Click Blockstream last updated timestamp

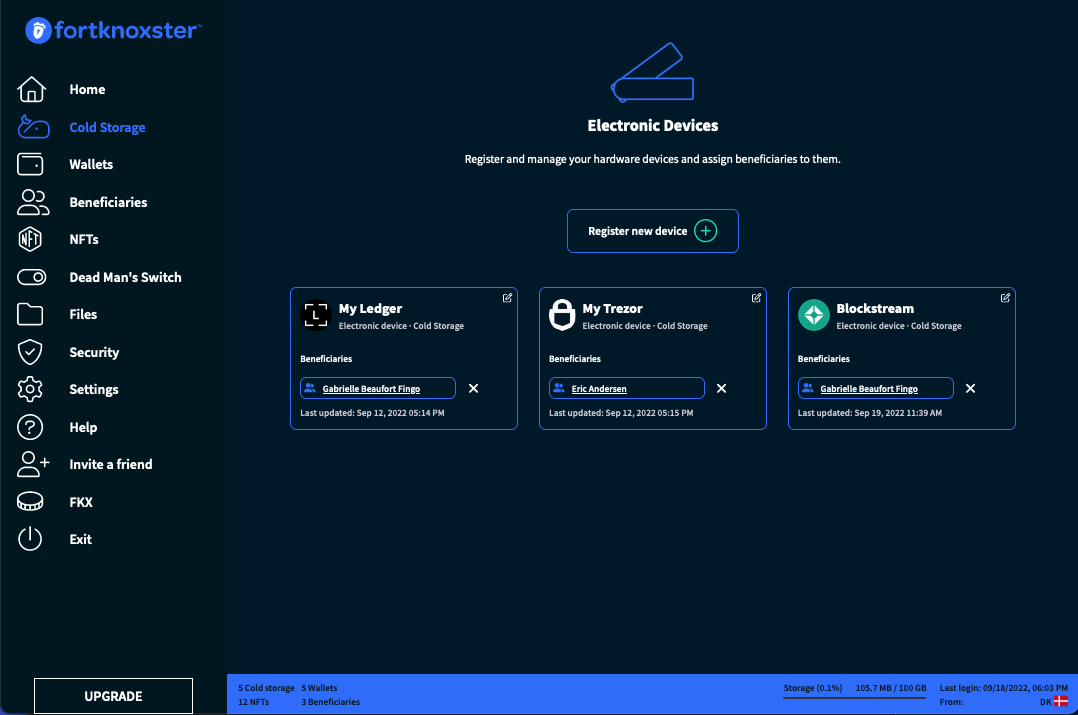click(870, 413)
